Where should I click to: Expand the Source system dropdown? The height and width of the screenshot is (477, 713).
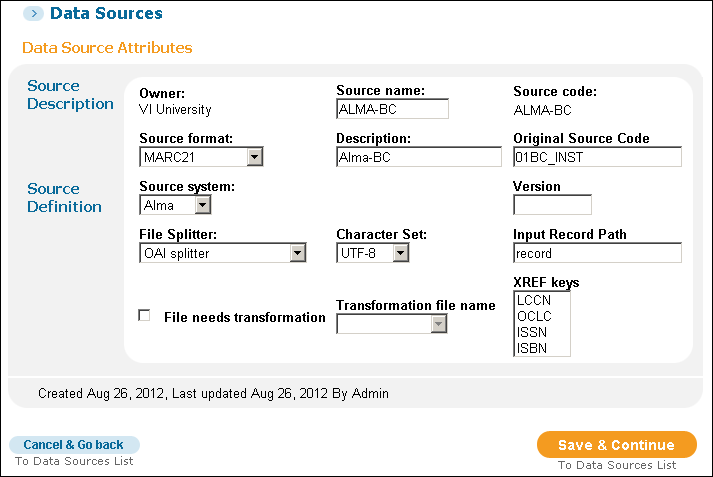(202, 205)
